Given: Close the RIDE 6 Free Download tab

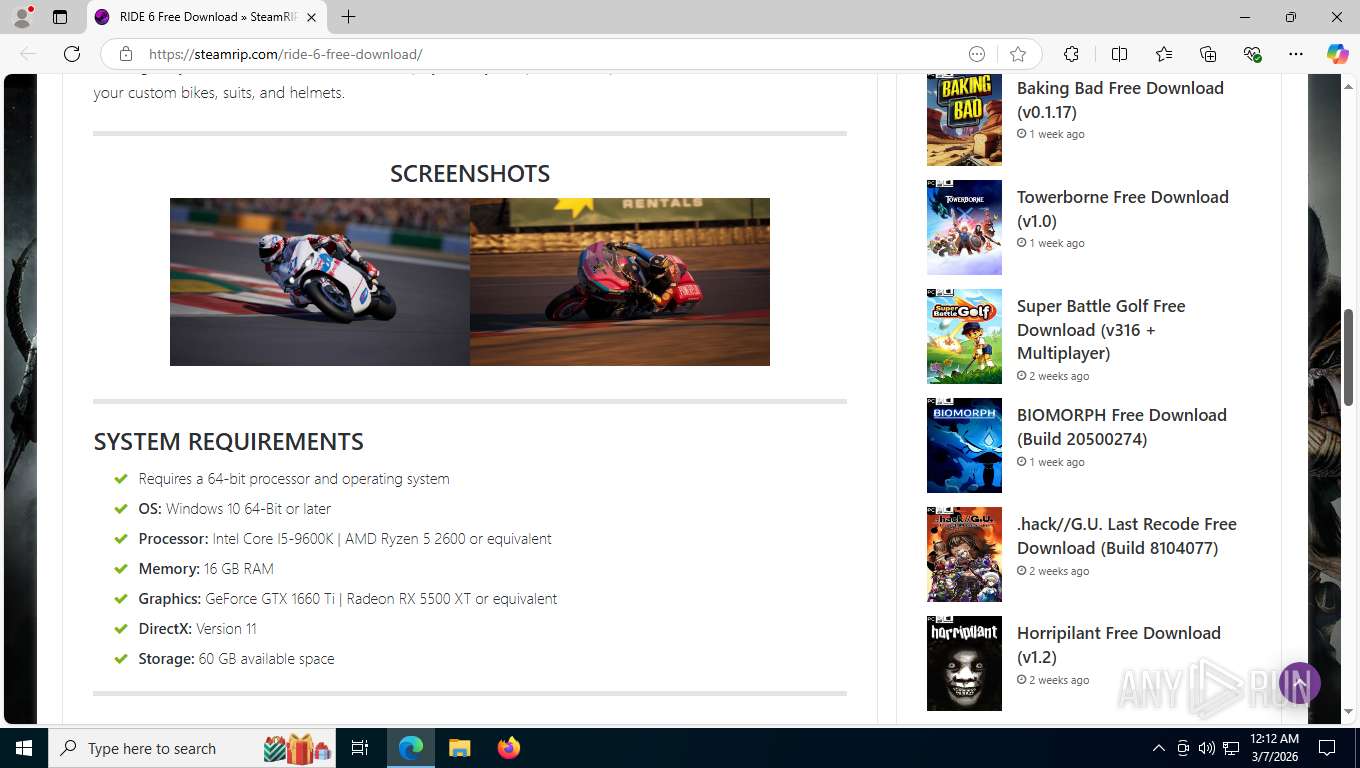Looking at the screenshot, I should 311,17.
